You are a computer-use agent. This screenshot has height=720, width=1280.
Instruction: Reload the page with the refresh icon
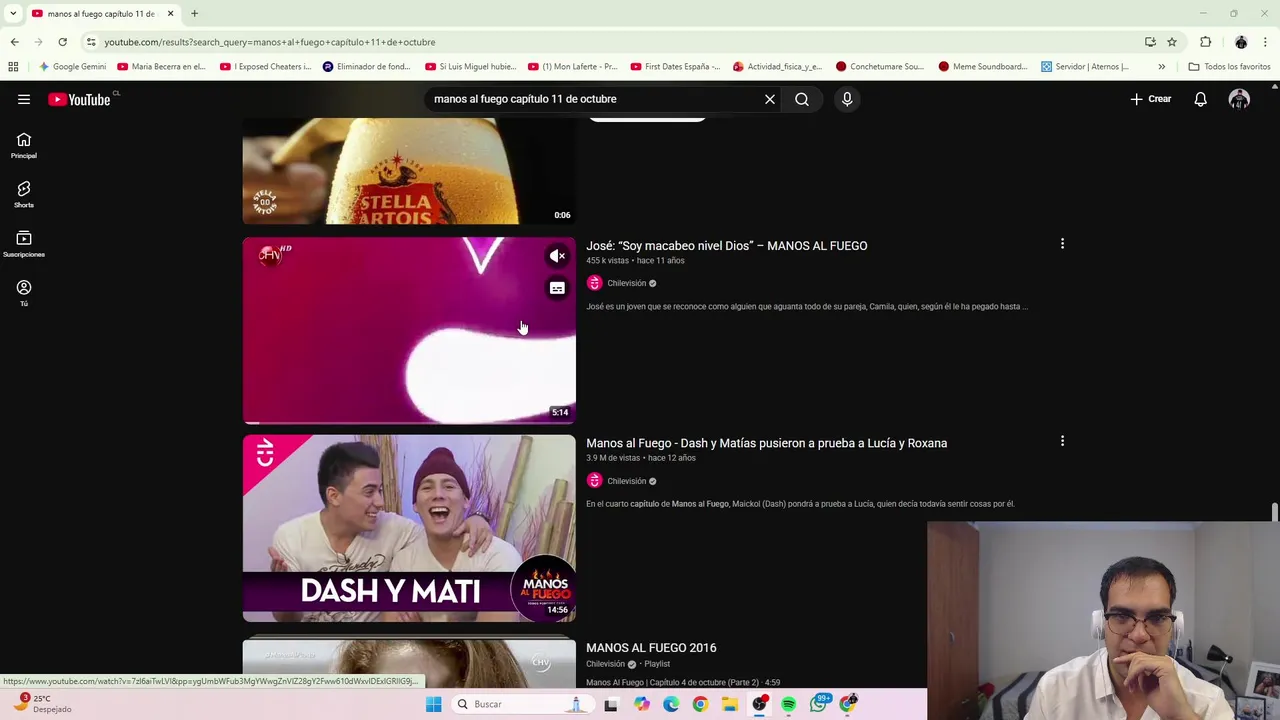[62, 42]
